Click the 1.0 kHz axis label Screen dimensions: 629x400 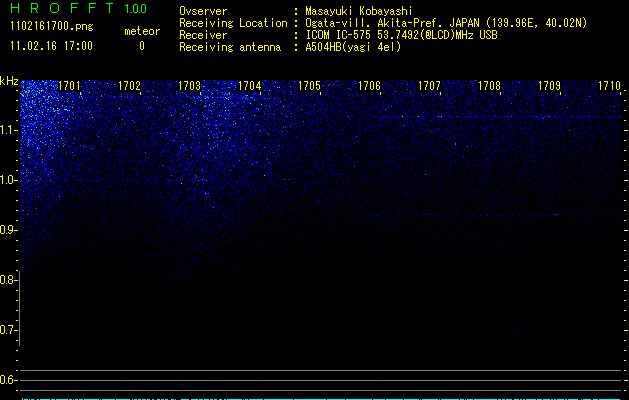click(8, 180)
